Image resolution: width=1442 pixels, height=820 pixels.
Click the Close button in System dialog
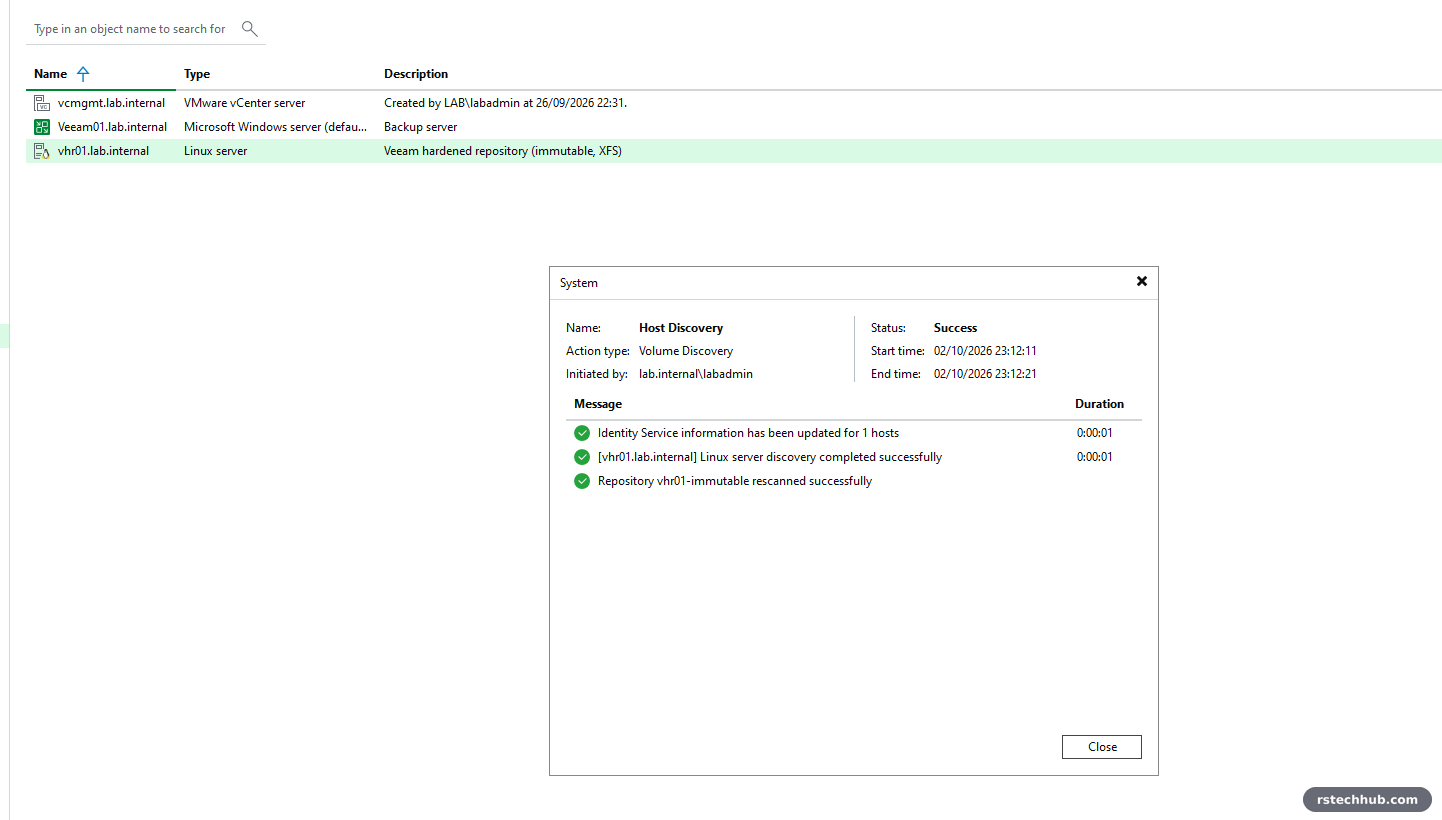point(1102,747)
